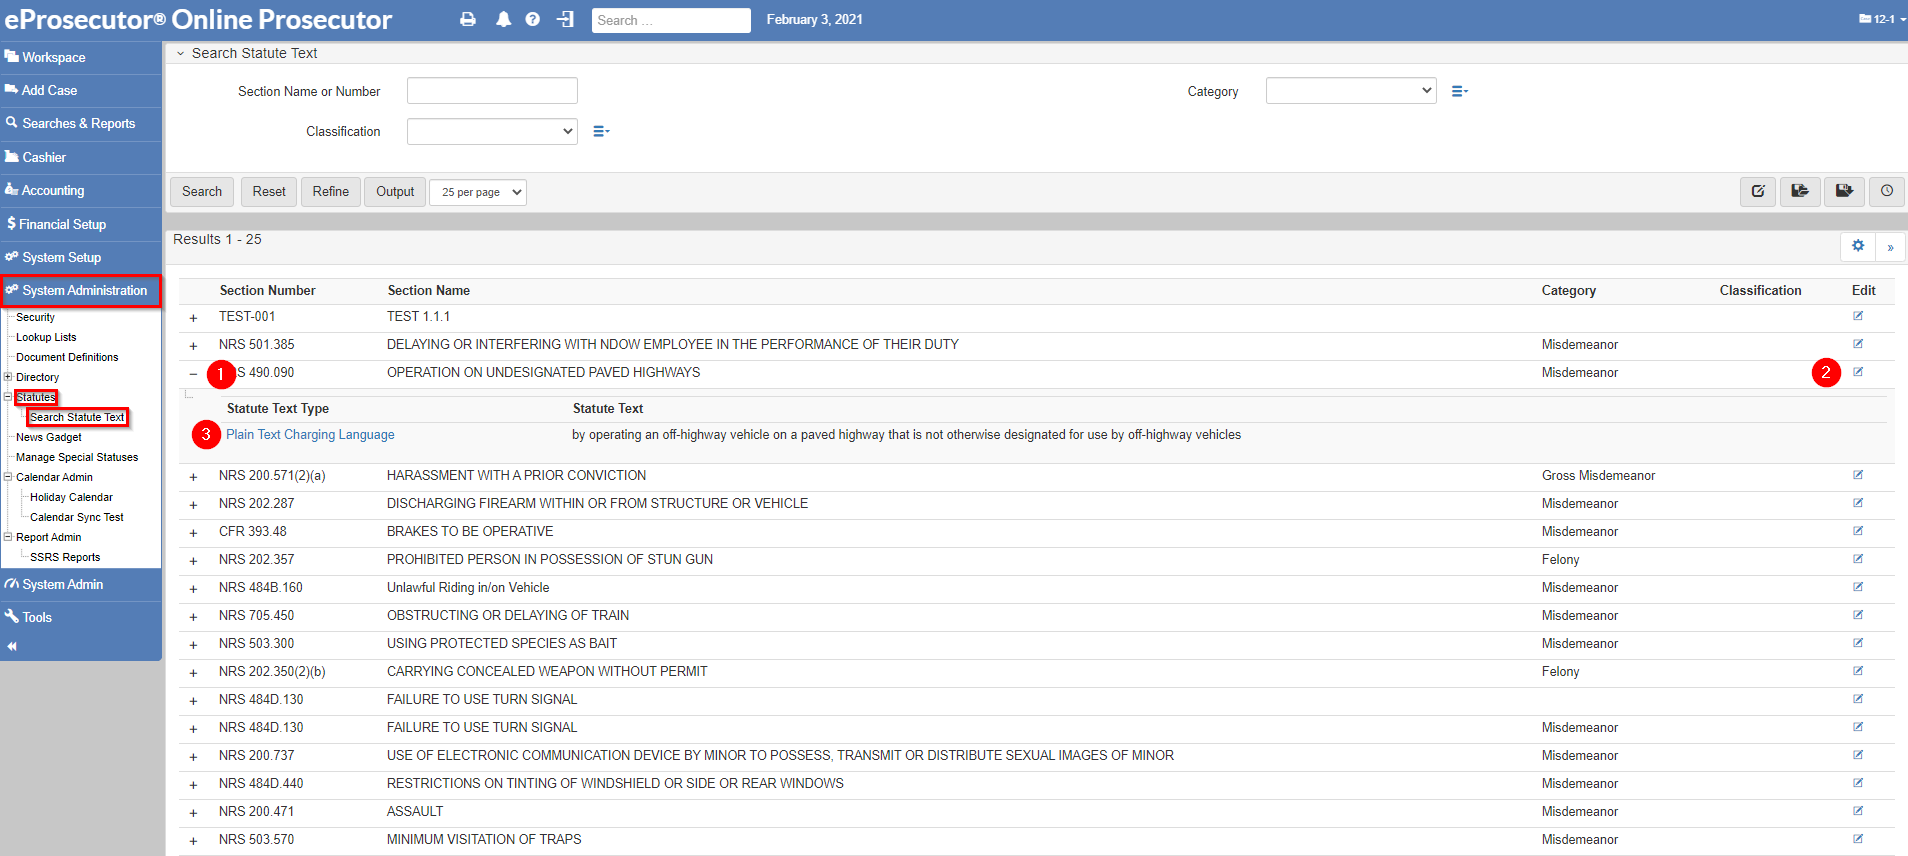Open the recent searches clock icon
Screen dimensions: 1908x856
point(1887,191)
